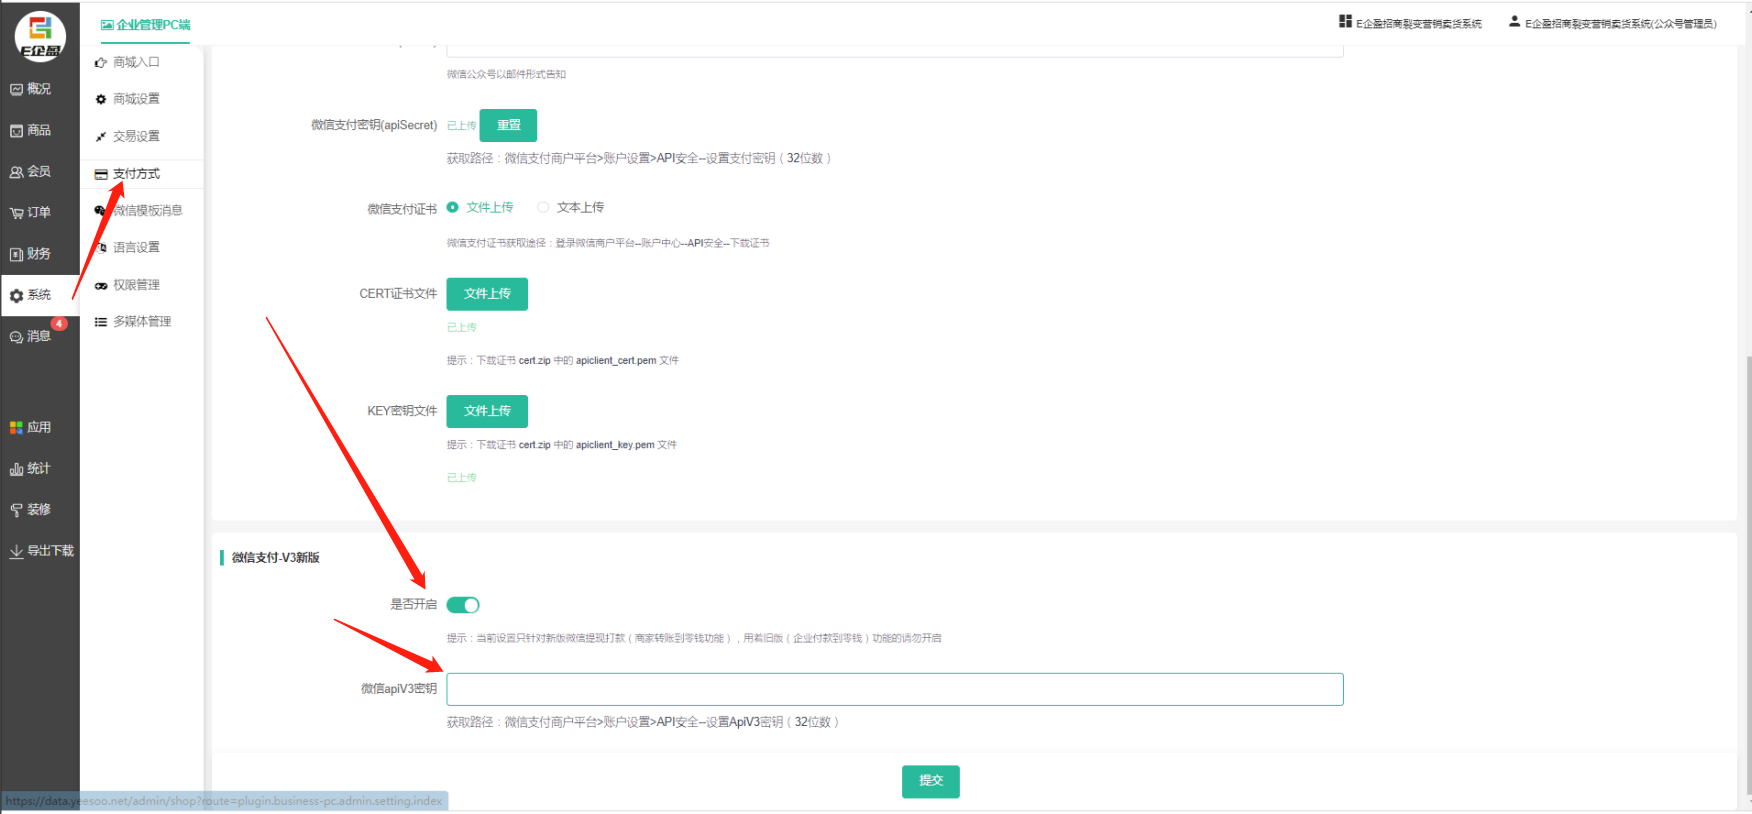Go to 会员 members section icon
The width and height of the screenshot is (1752, 814).
17,172
